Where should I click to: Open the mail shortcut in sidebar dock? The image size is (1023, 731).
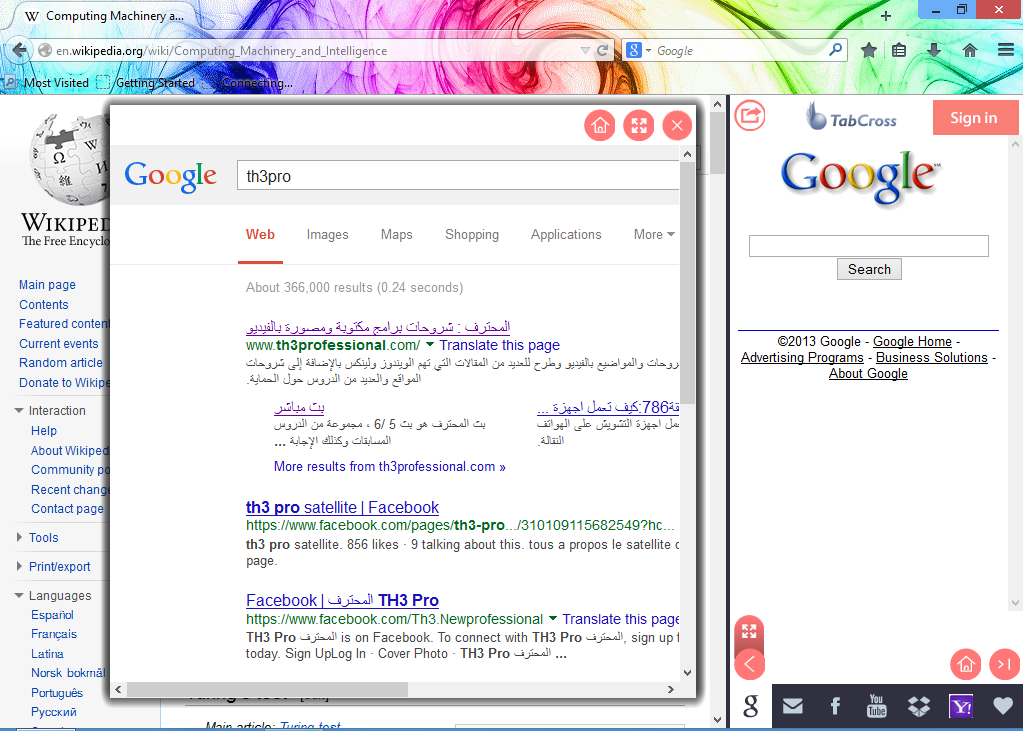(x=793, y=706)
